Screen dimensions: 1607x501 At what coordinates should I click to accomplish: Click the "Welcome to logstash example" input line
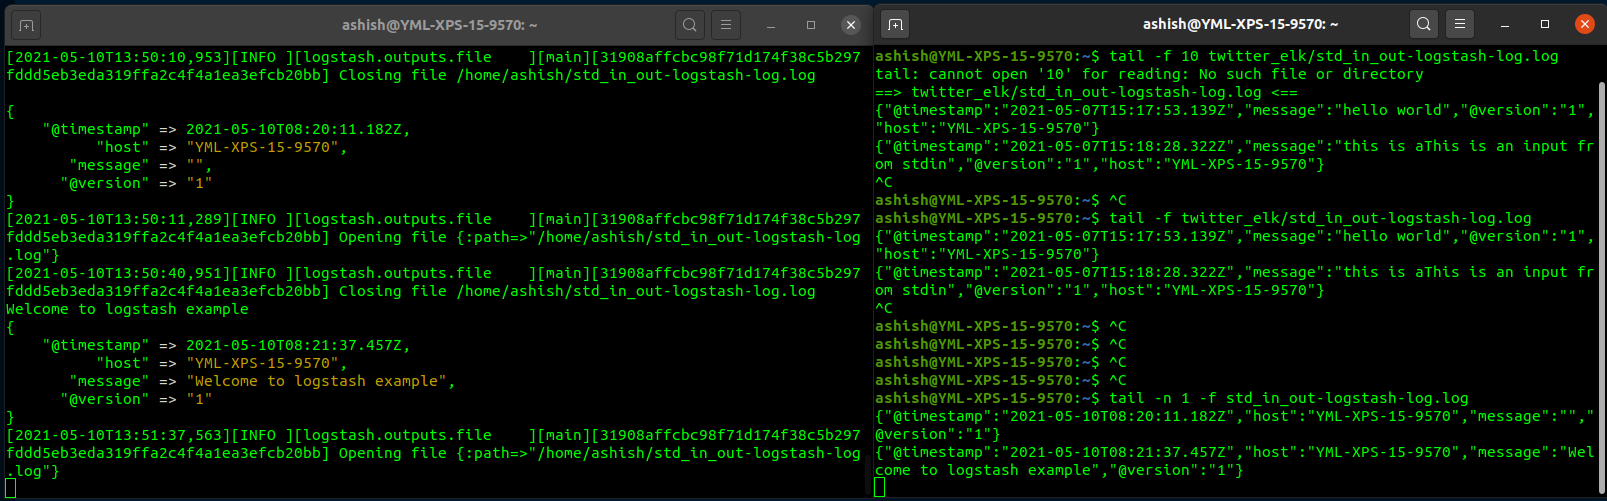click(x=127, y=309)
